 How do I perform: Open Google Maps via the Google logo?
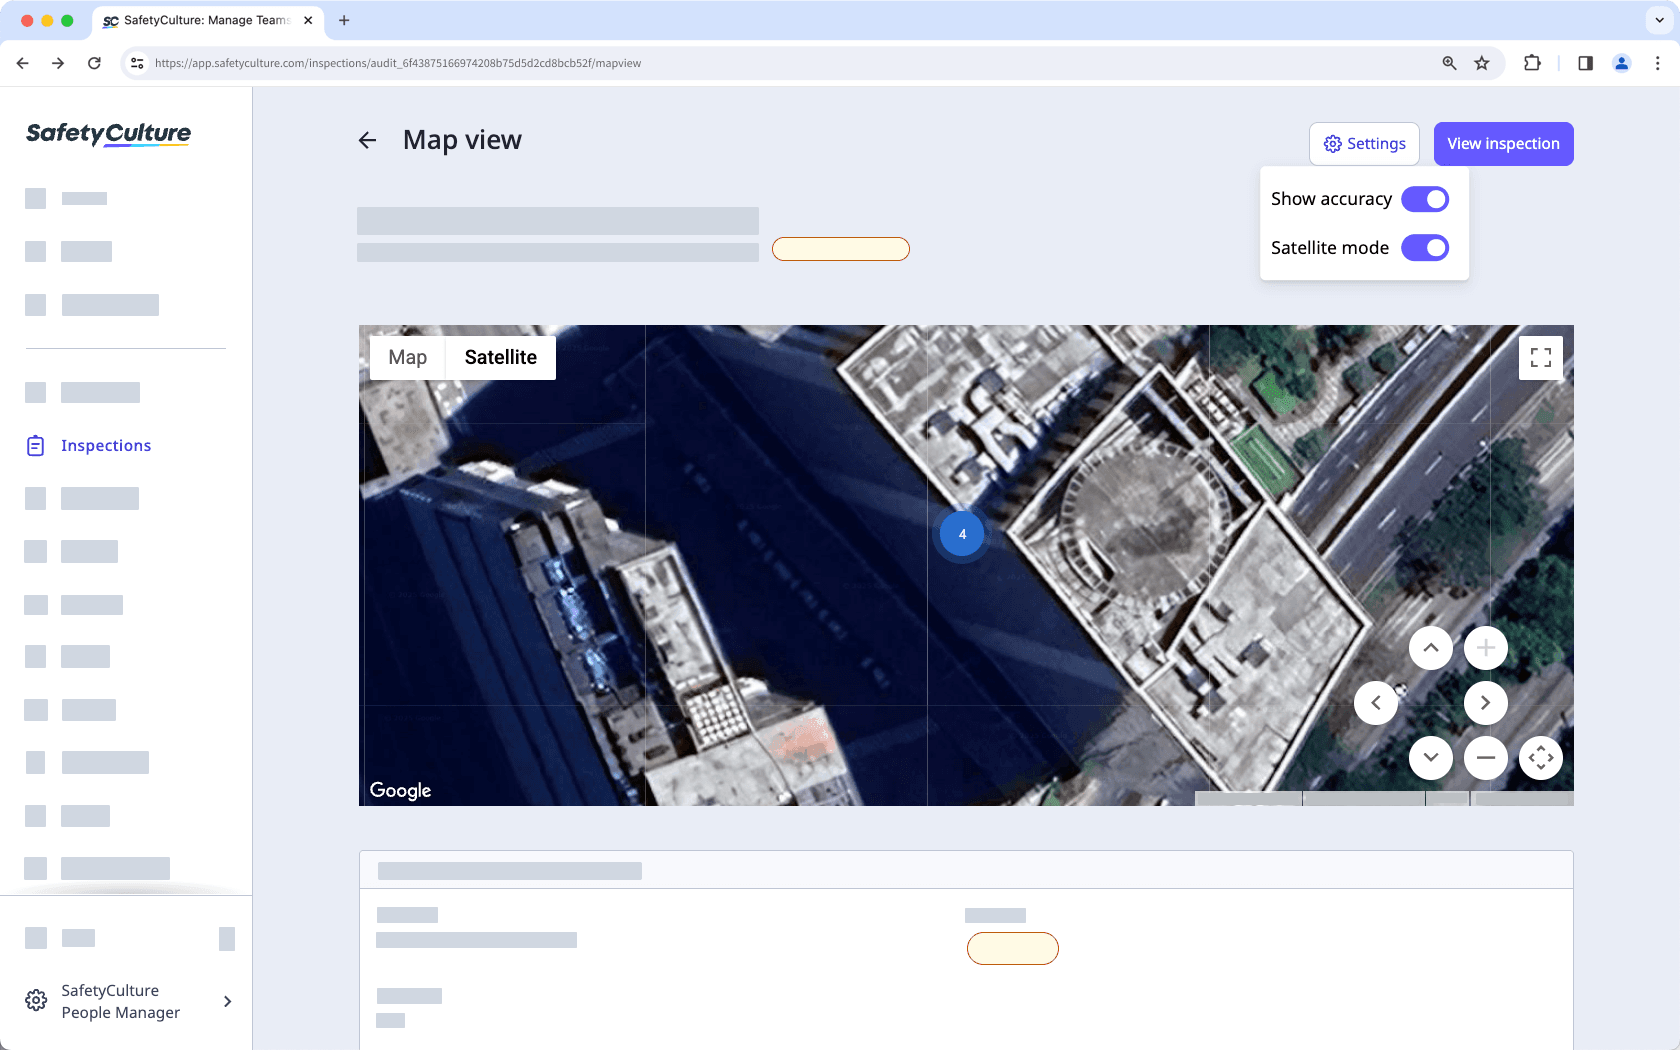[400, 790]
